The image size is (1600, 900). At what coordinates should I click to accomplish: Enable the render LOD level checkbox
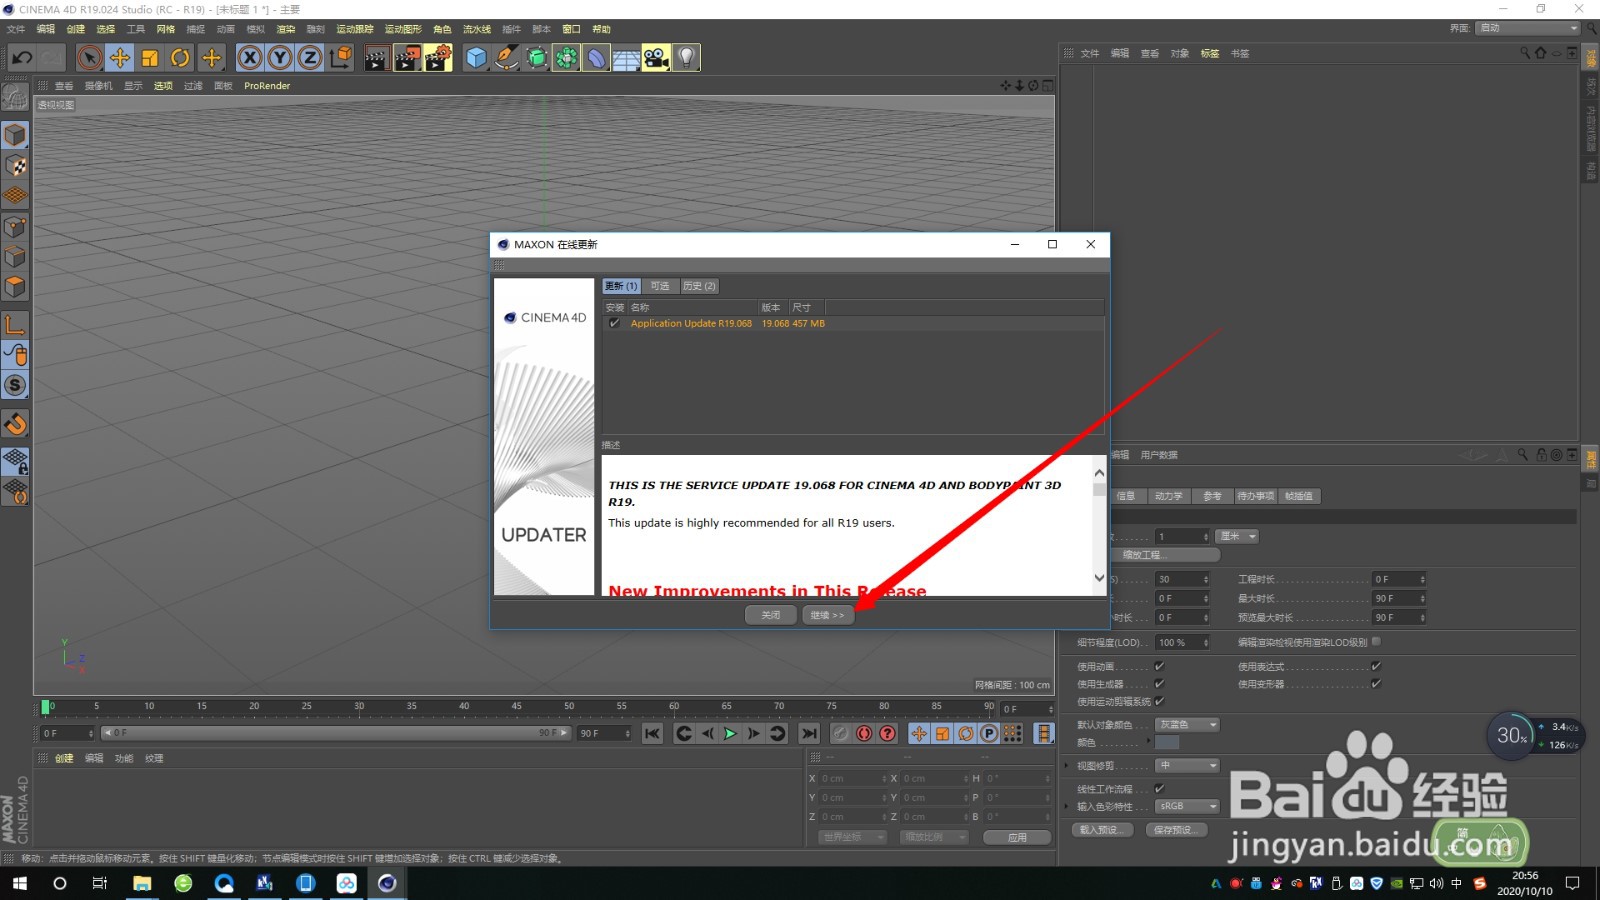click(x=1376, y=642)
